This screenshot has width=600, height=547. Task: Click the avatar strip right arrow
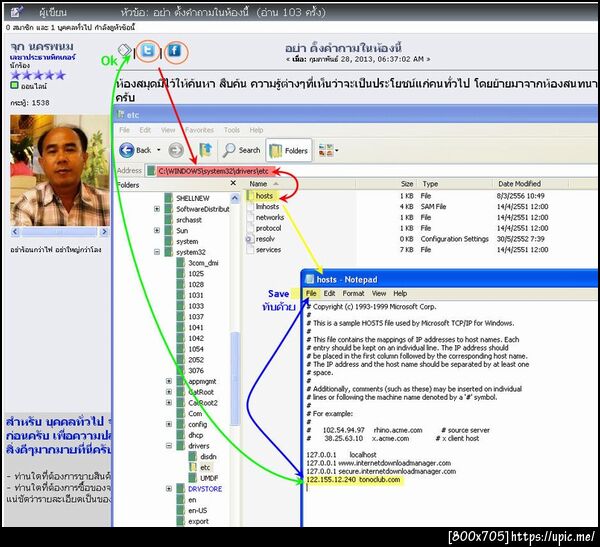pyautogui.click(x=104, y=232)
